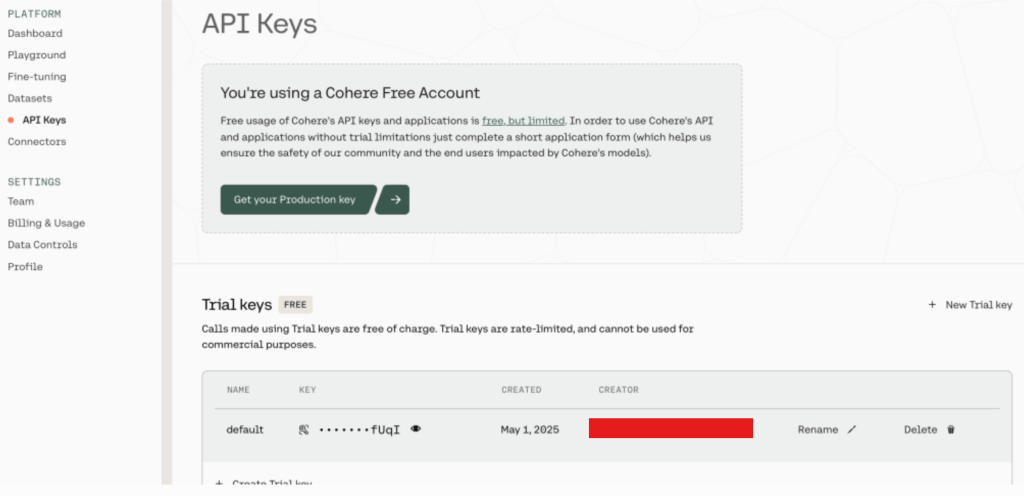The height and width of the screenshot is (496, 1024).
Task: Click the Rename text for default key
Action: pos(817,430)
